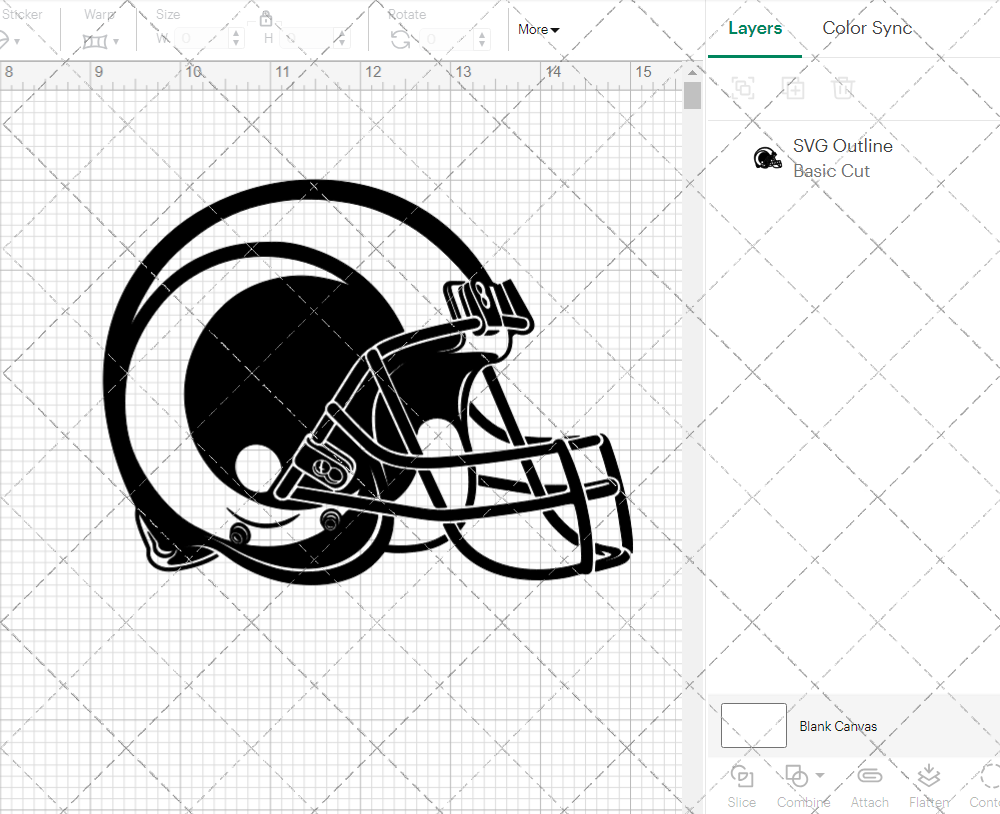Click the Rotate icon
Viewport: 1000px width, 814px height.
(401, 40)
